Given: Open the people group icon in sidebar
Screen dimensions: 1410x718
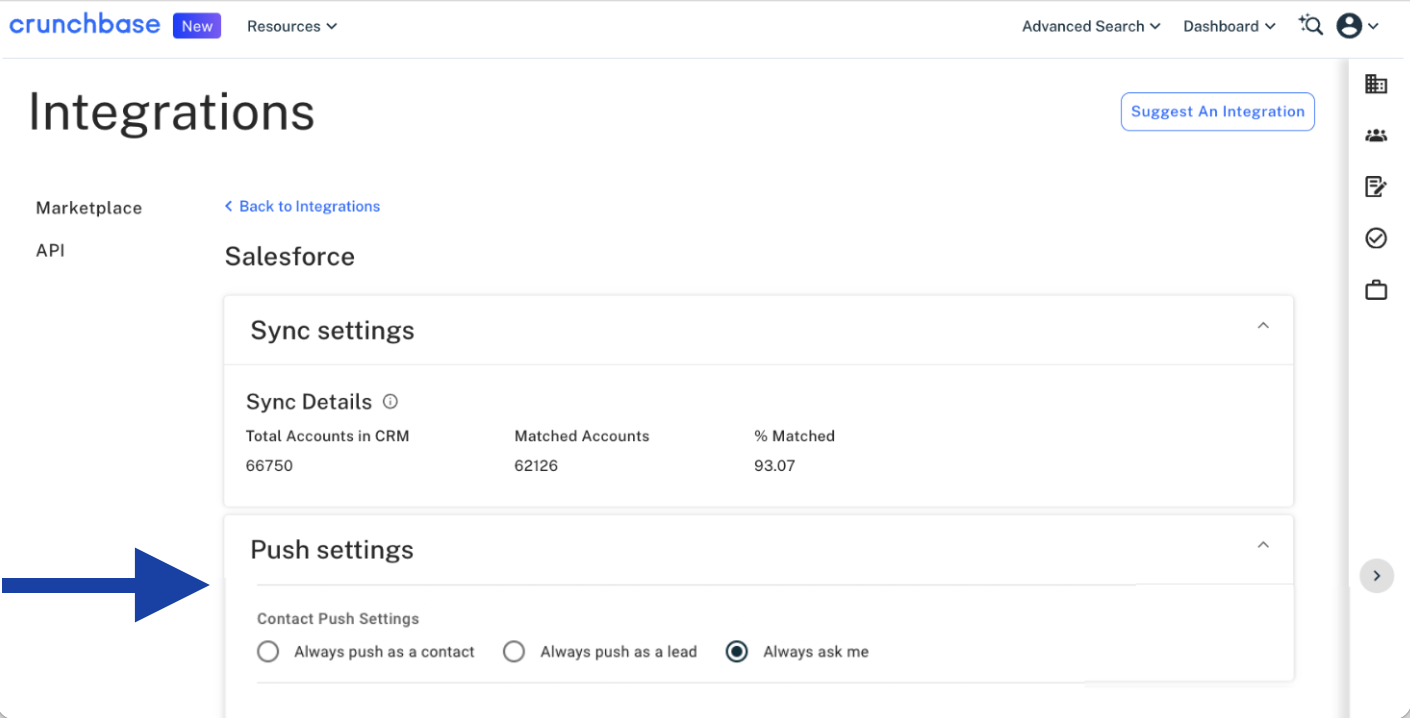Looking at the screenshot, I should click(x=1376, y=135).
